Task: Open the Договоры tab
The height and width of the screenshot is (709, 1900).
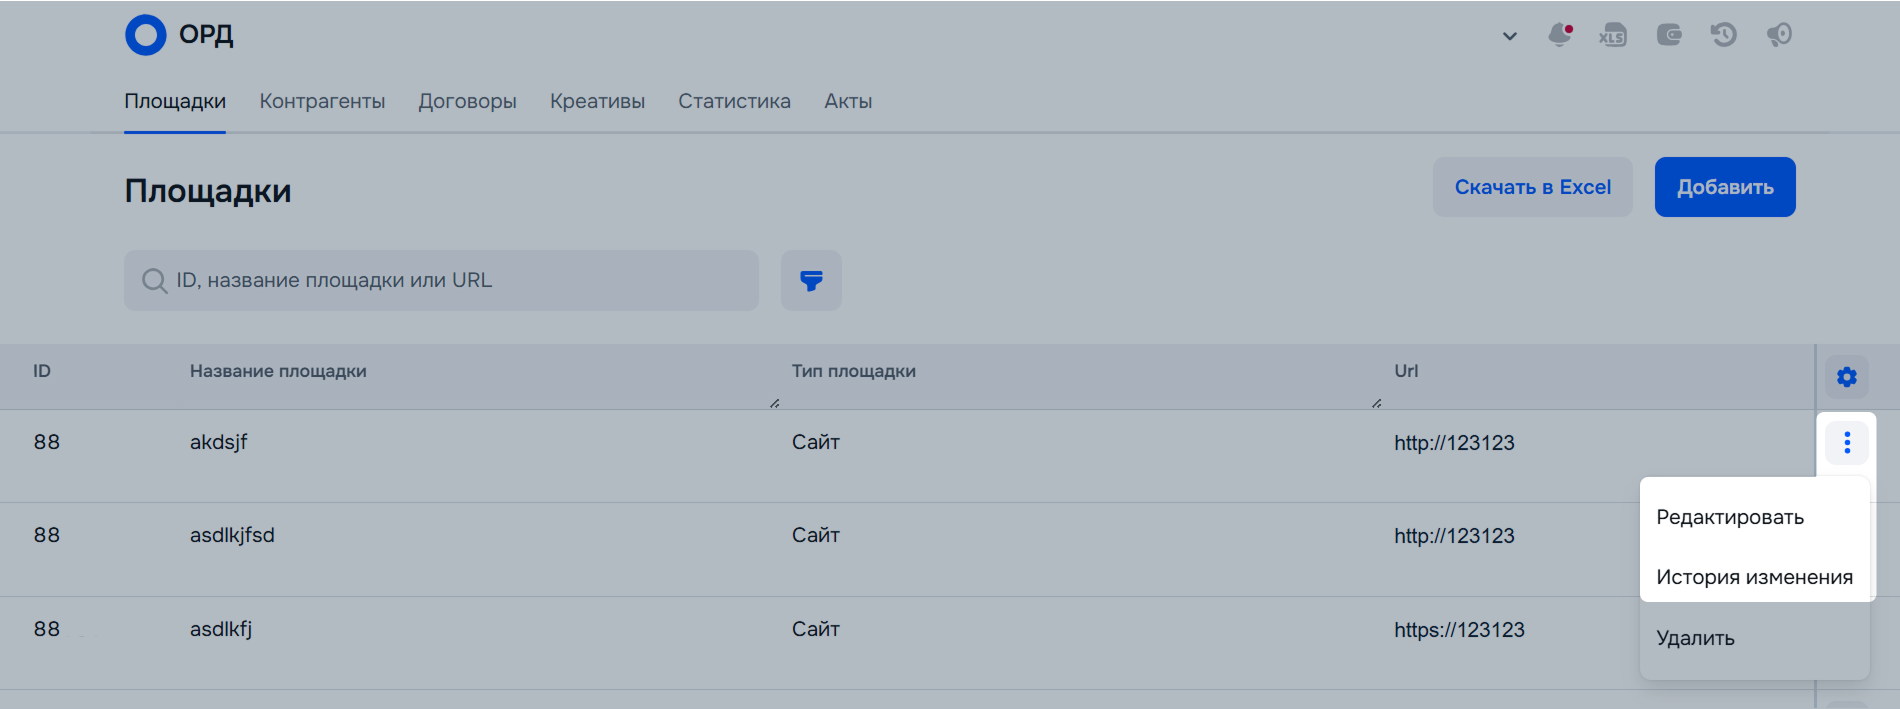Action: pos(467,101)
